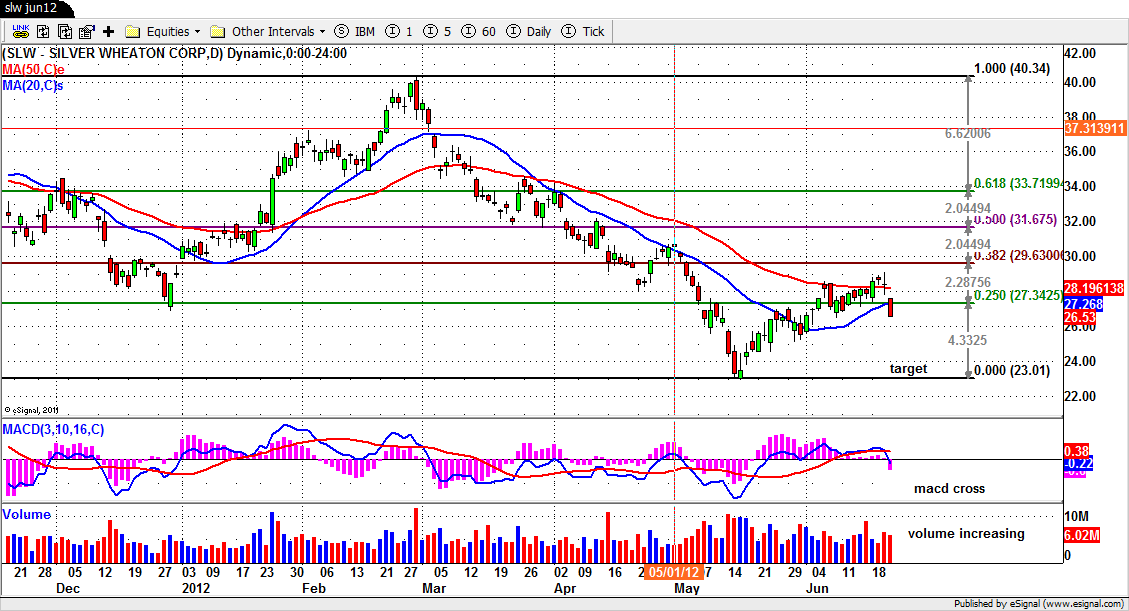Click the Other Intervals folder icon
Screen dimensions: 1129x611
[217, 32]
